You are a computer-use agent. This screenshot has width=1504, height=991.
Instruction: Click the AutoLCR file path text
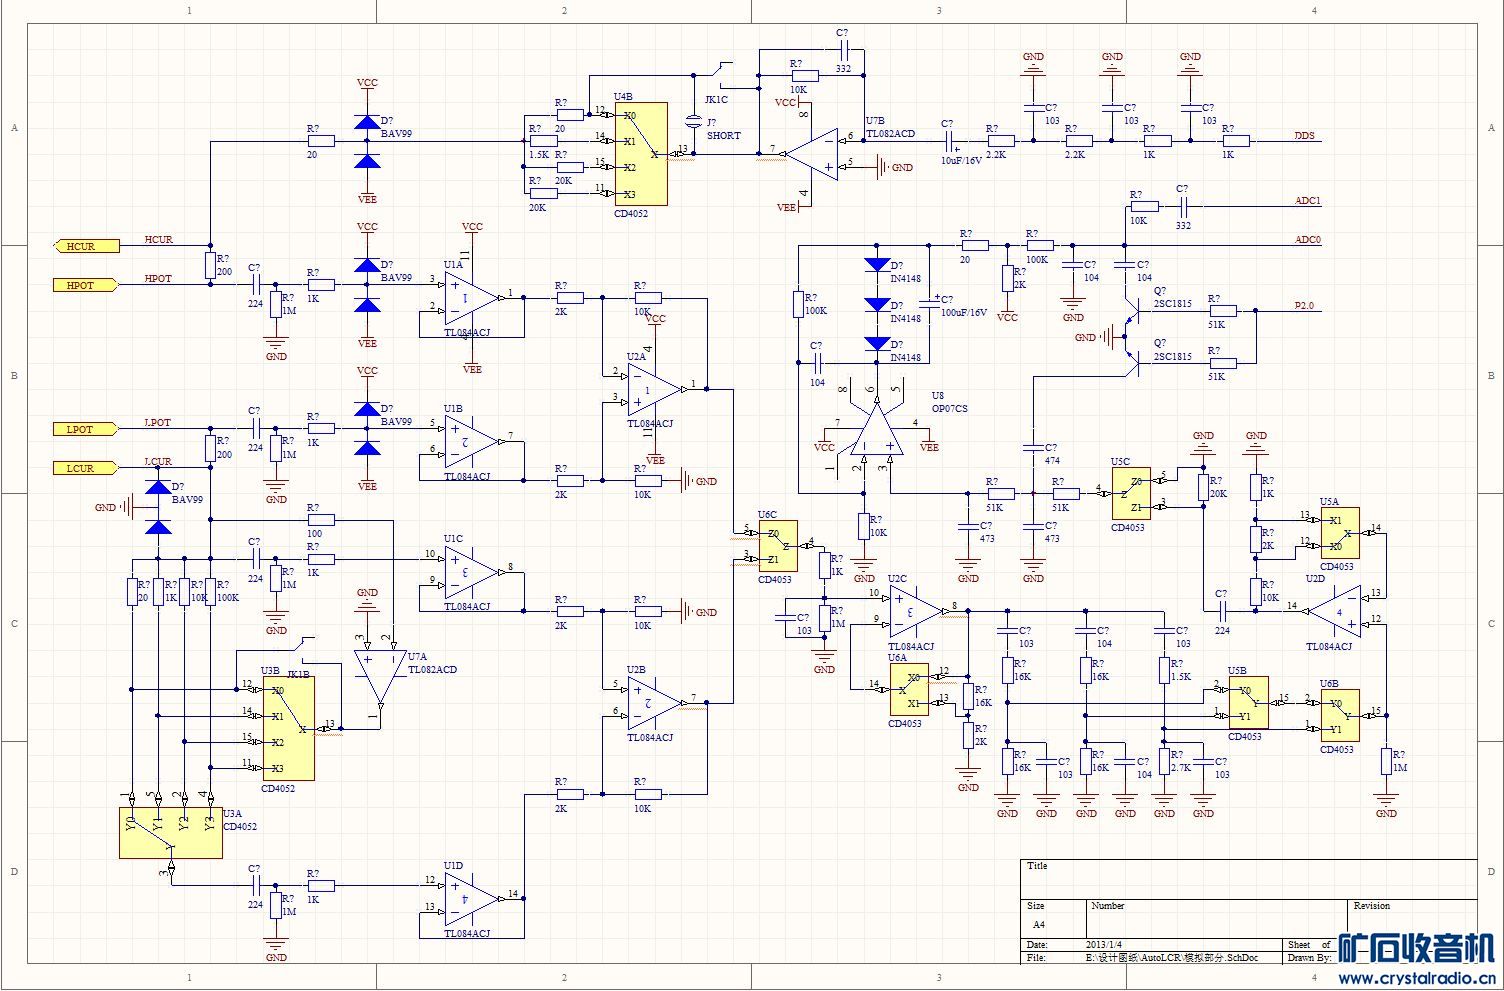tap(1172, 957)
